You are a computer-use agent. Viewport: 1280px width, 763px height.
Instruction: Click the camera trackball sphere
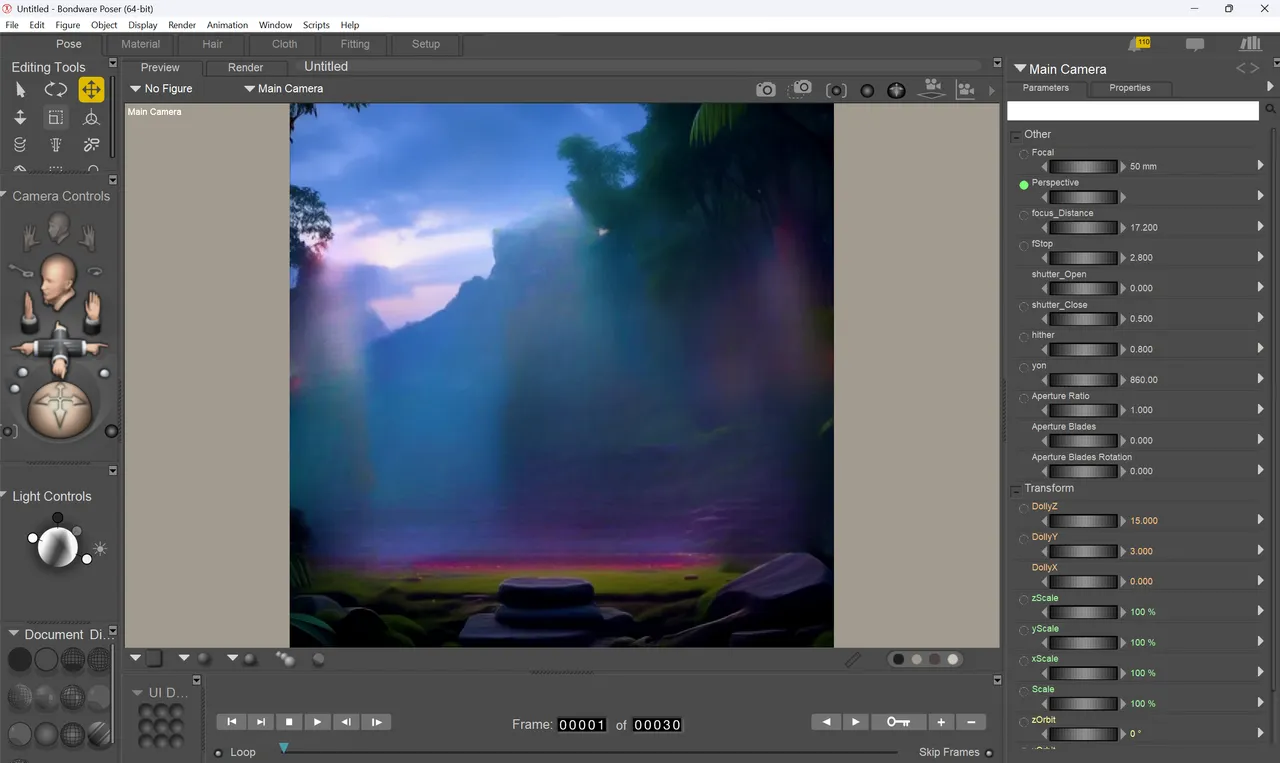point(59,407)
